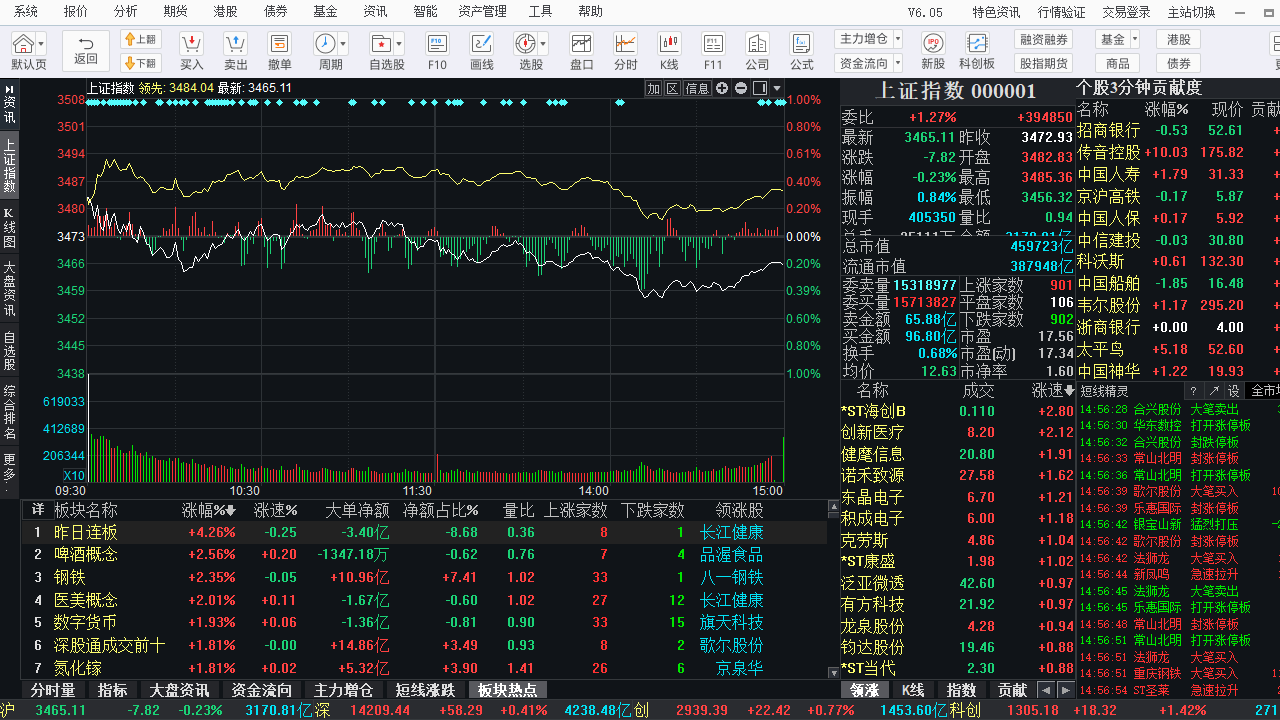Viewport: 1280px width, 720px height.
Task: Click the 股指期货 button
Action: coord(1043,63)
